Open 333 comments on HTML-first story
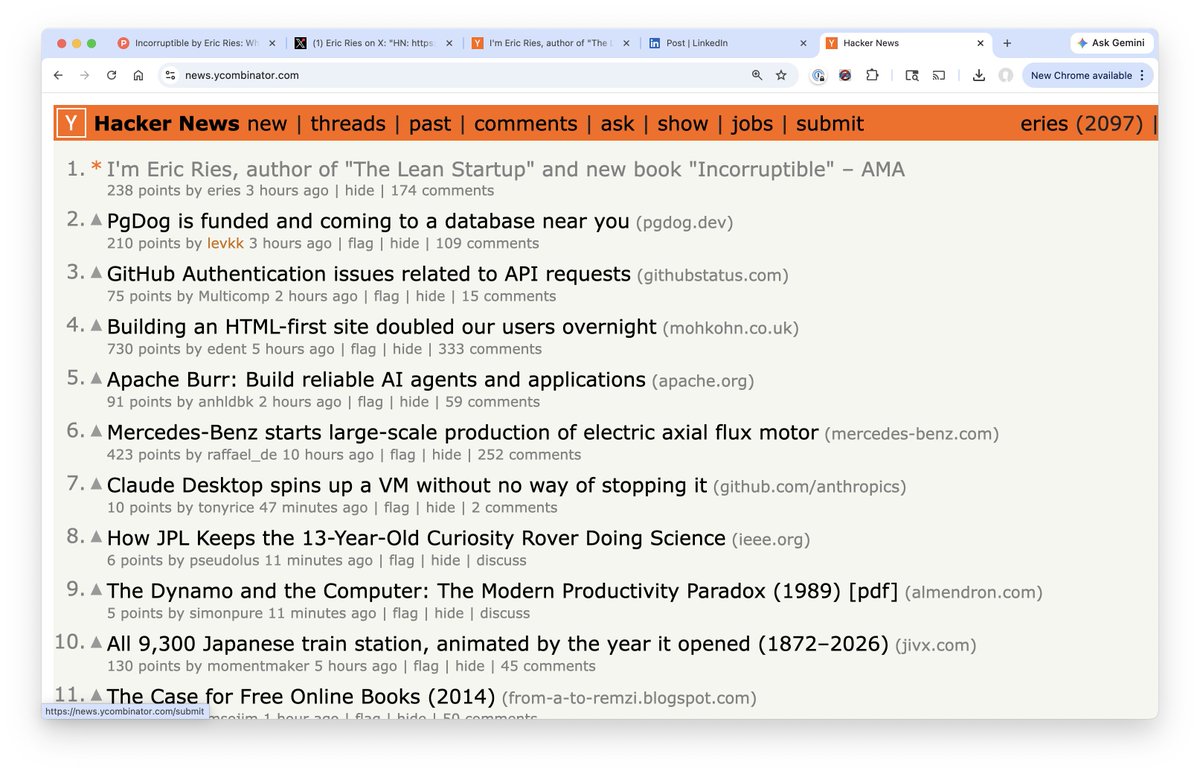Screen dimensions: 1200x774 [x=490, y=349]
